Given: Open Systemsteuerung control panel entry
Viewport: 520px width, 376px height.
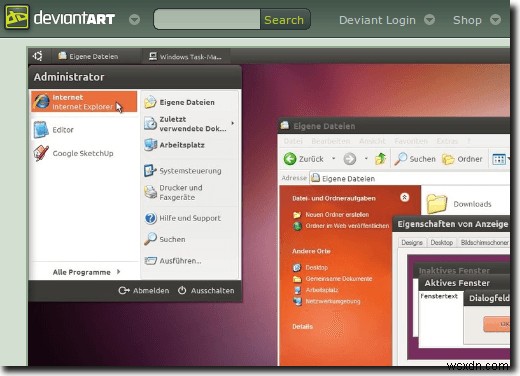Looking at the screenshot, I should point(183,171).
